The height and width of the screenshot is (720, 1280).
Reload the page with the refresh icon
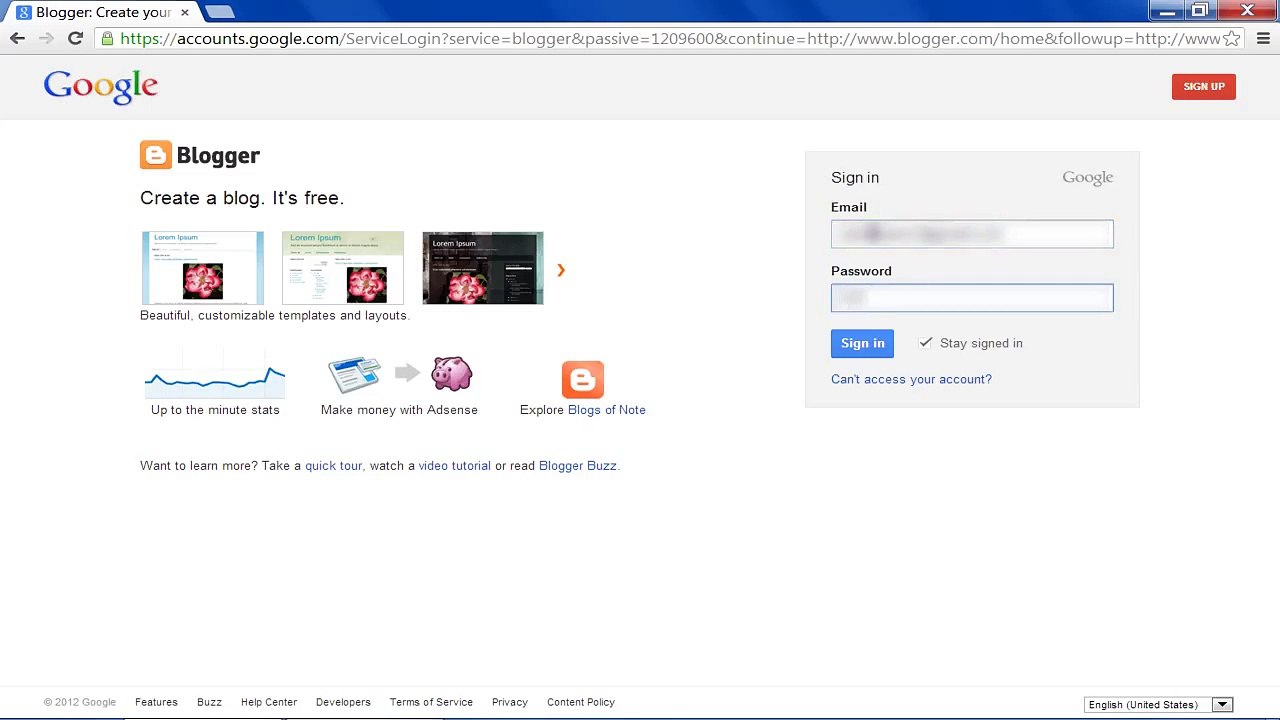click(x=75, y=39)
